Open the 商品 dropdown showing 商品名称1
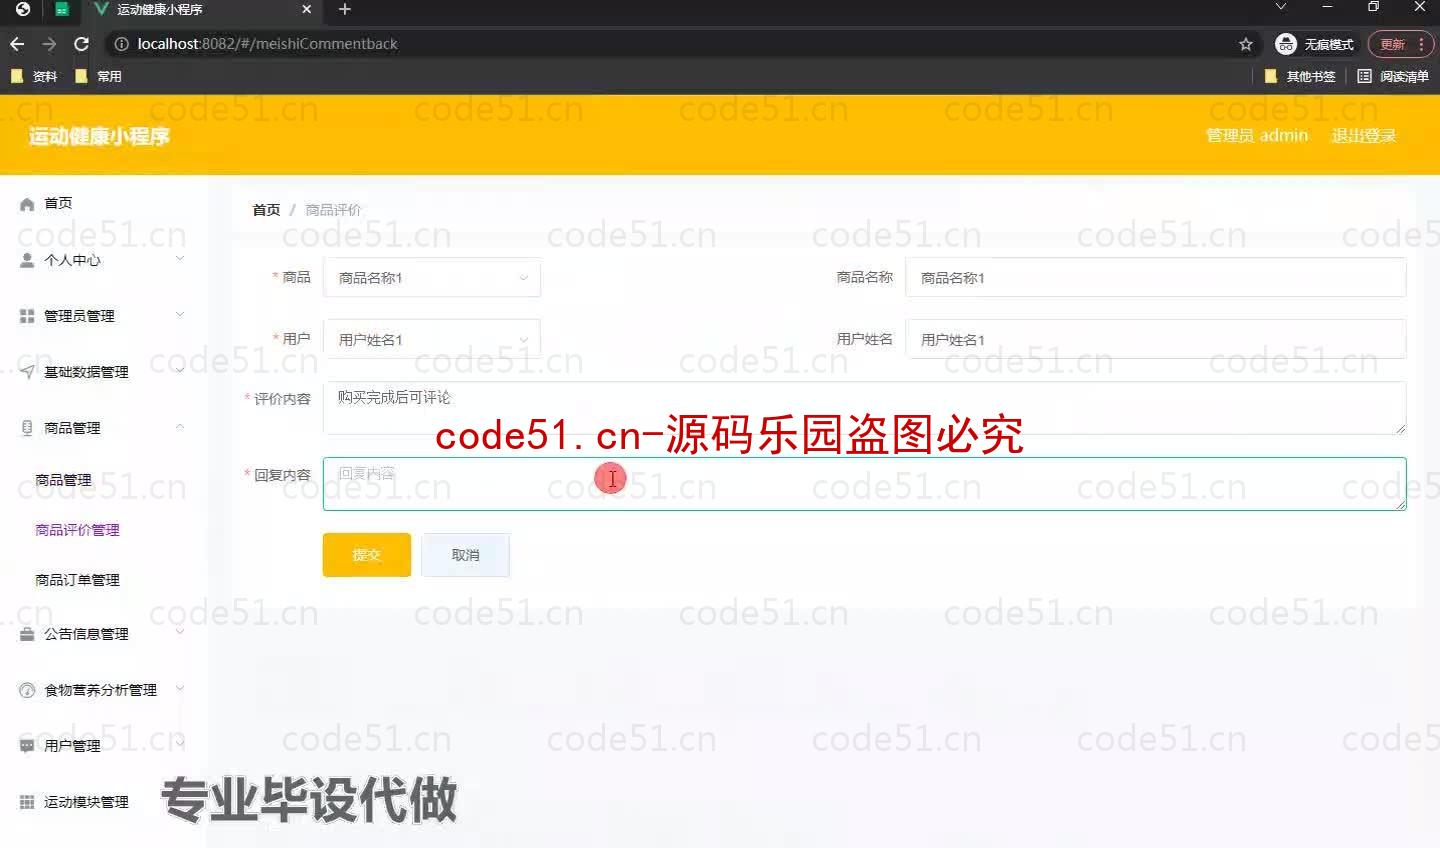The image size is (1440, 848). pos(432,278)
